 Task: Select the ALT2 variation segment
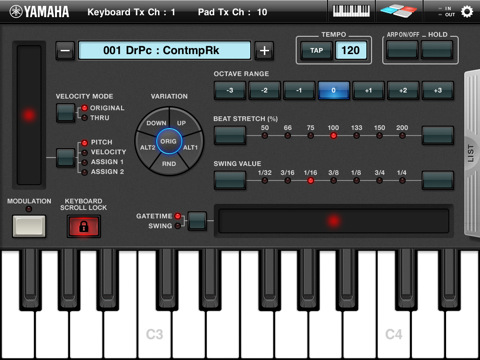tap(147, 148)
